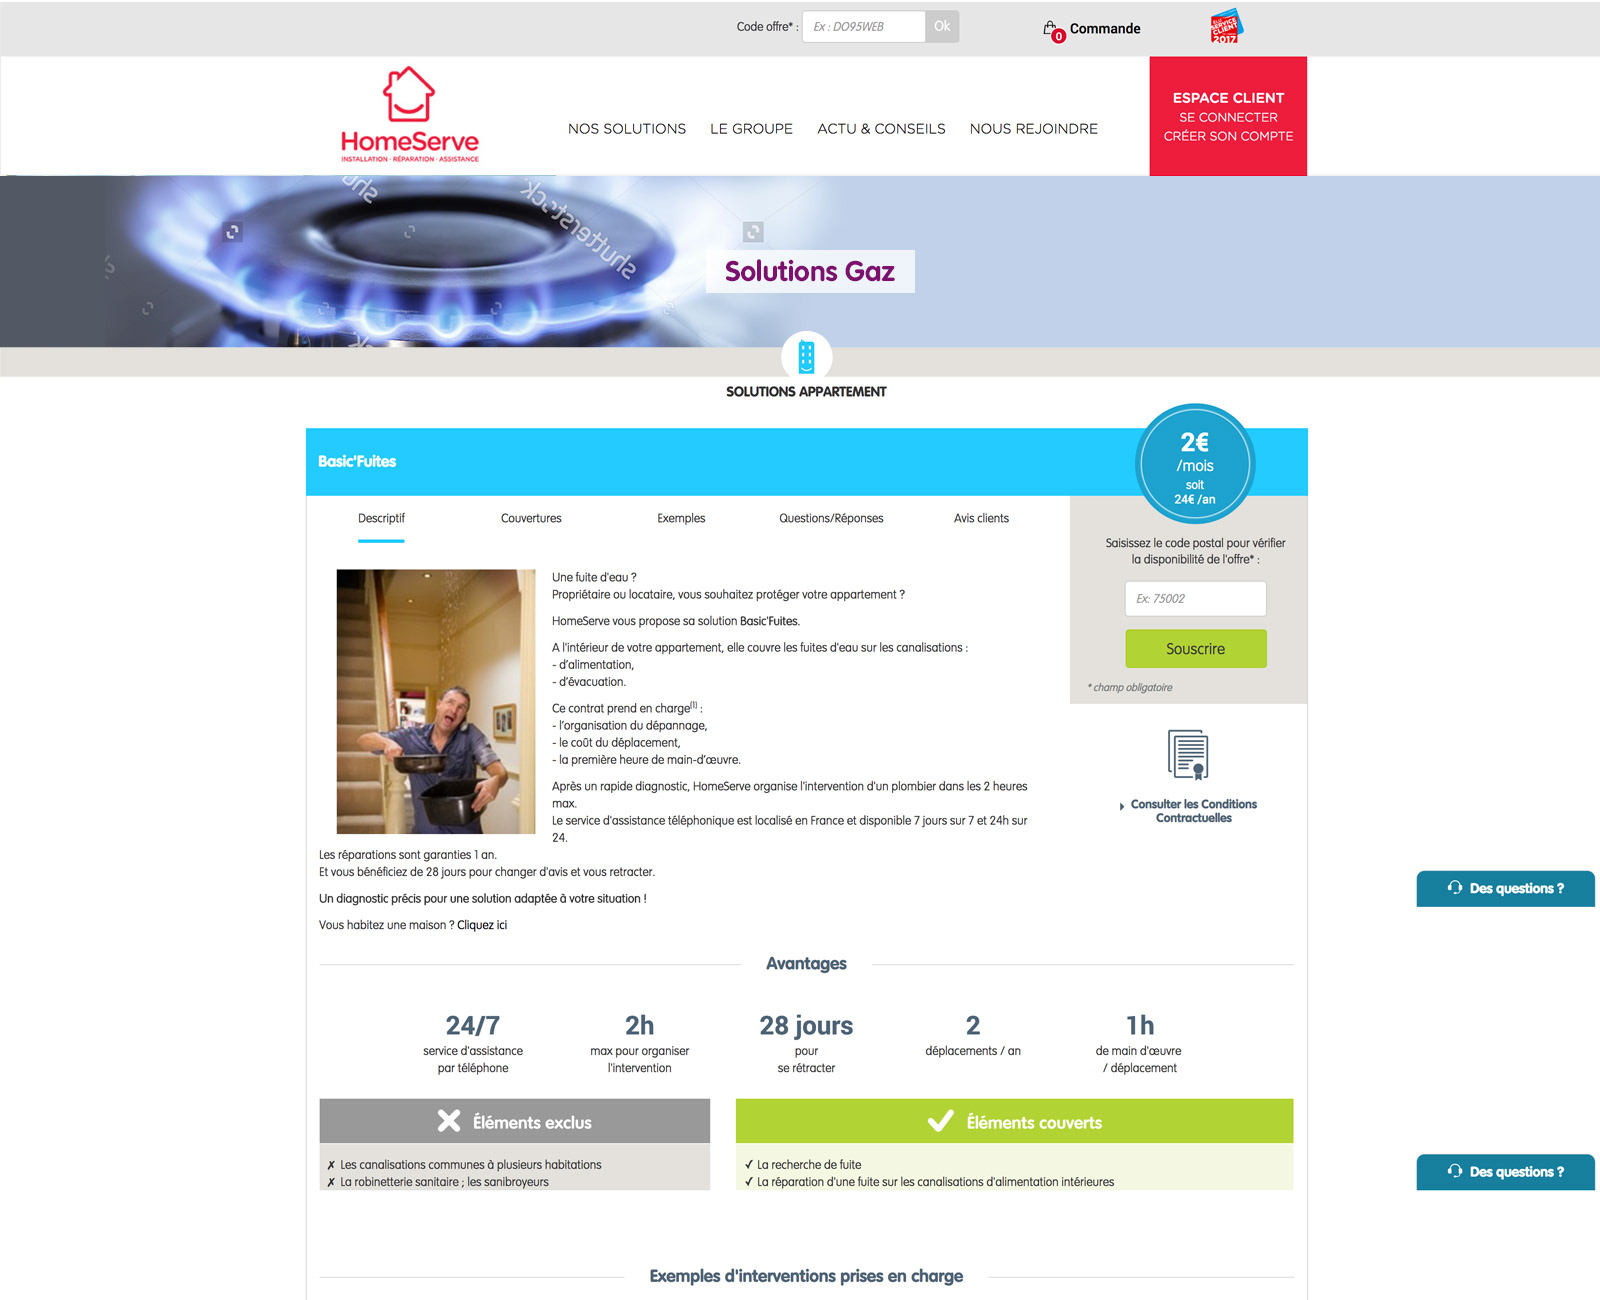Viewport: 1600px width, 1300px height.
Task: Click the 1h de main d'œuvre figure
Action: (x=1139, y=1044)
